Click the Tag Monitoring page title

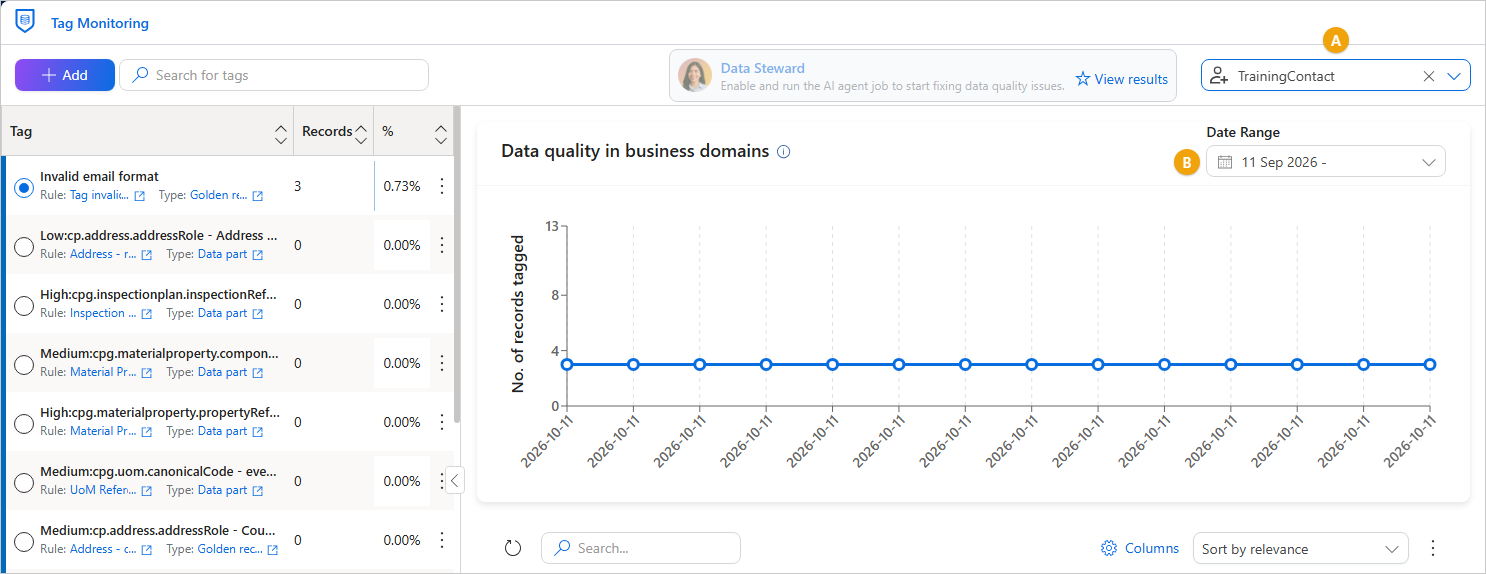(100, 23)
